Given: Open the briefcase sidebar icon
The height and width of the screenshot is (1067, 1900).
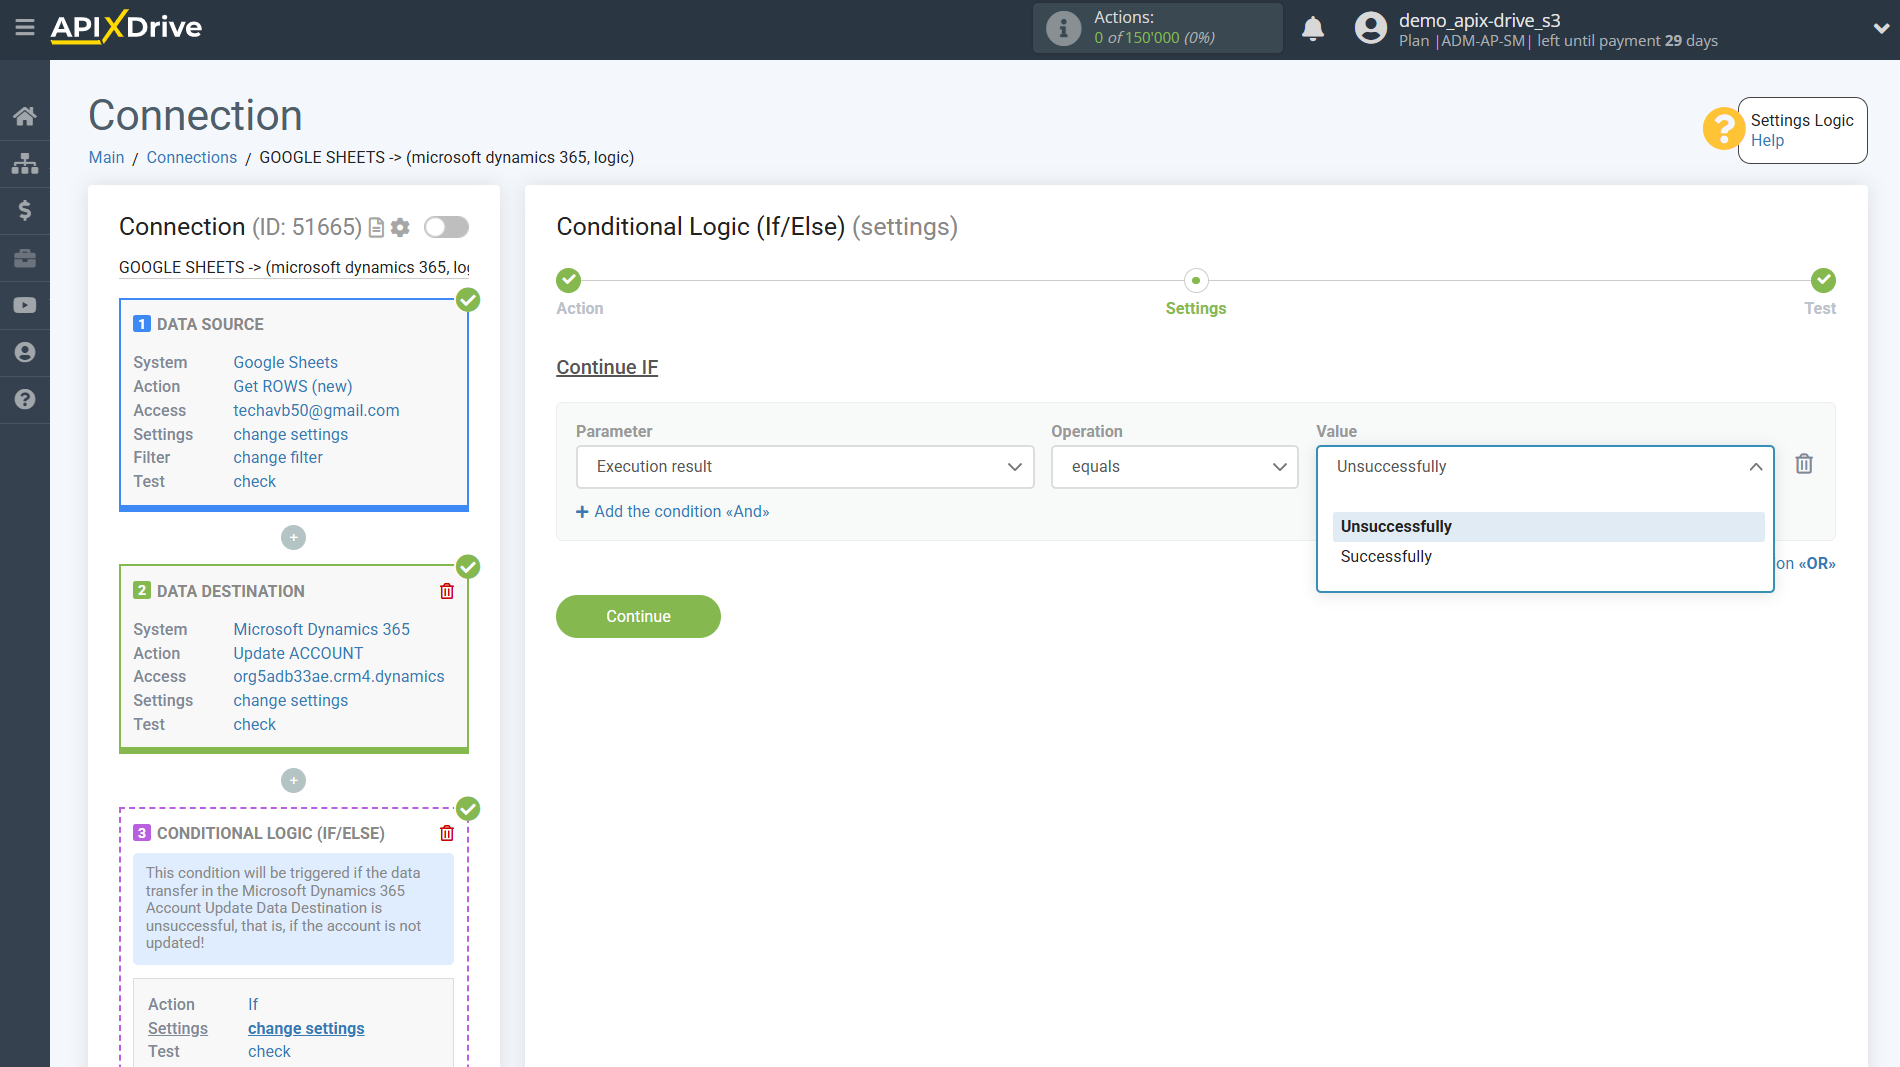Looking at the screenshot, I should [x=25, y=258].
